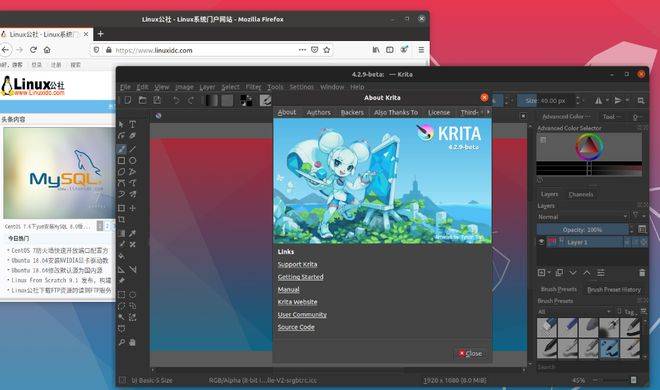
Task: Click the Support Krita link
Action: tap(297, 264)
